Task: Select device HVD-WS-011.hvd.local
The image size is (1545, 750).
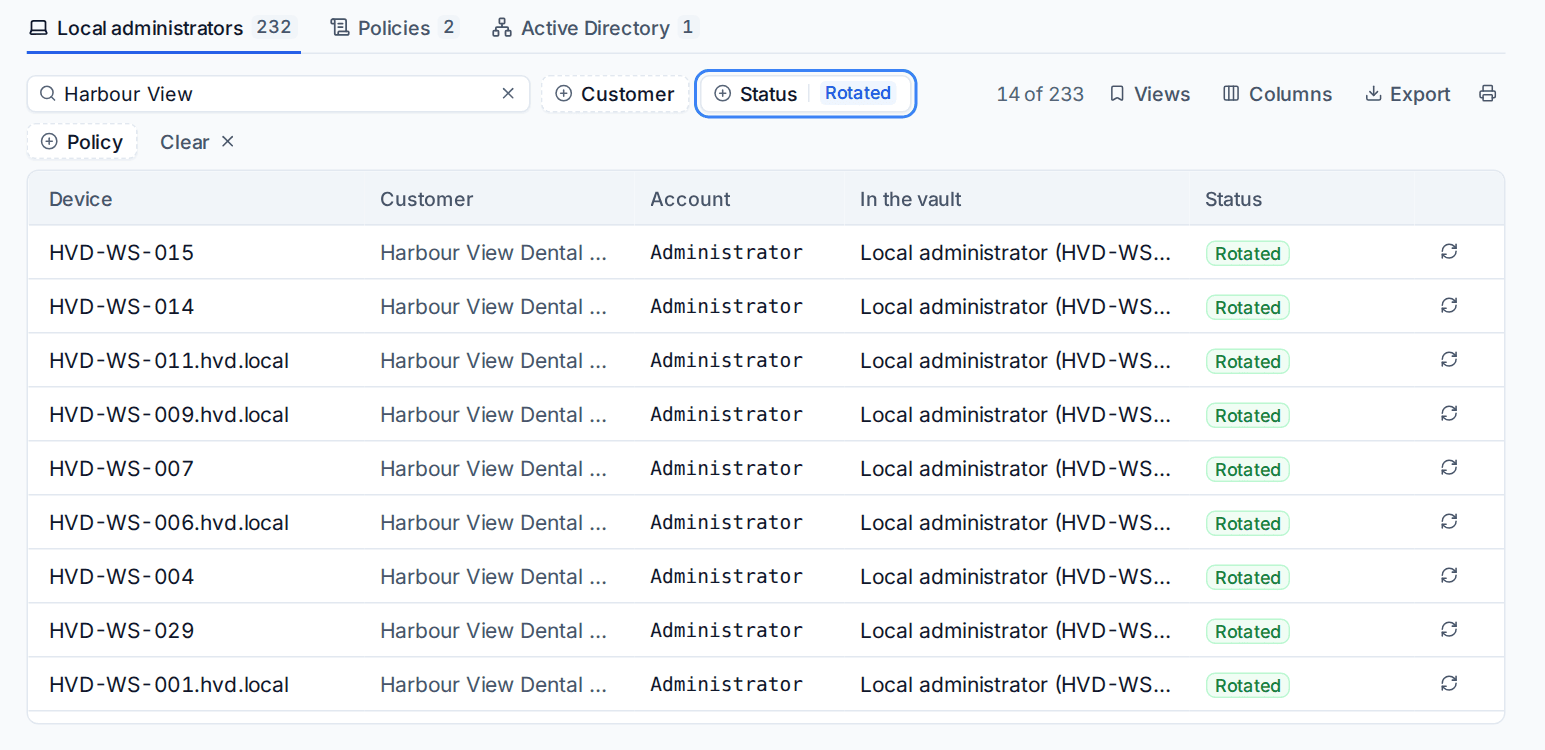Action: point(169,361)
